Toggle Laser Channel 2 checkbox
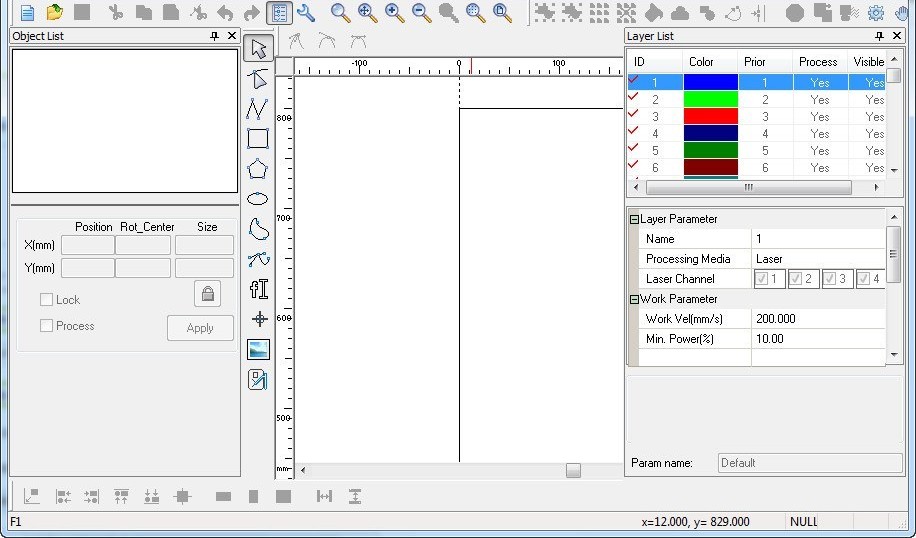 795,279
